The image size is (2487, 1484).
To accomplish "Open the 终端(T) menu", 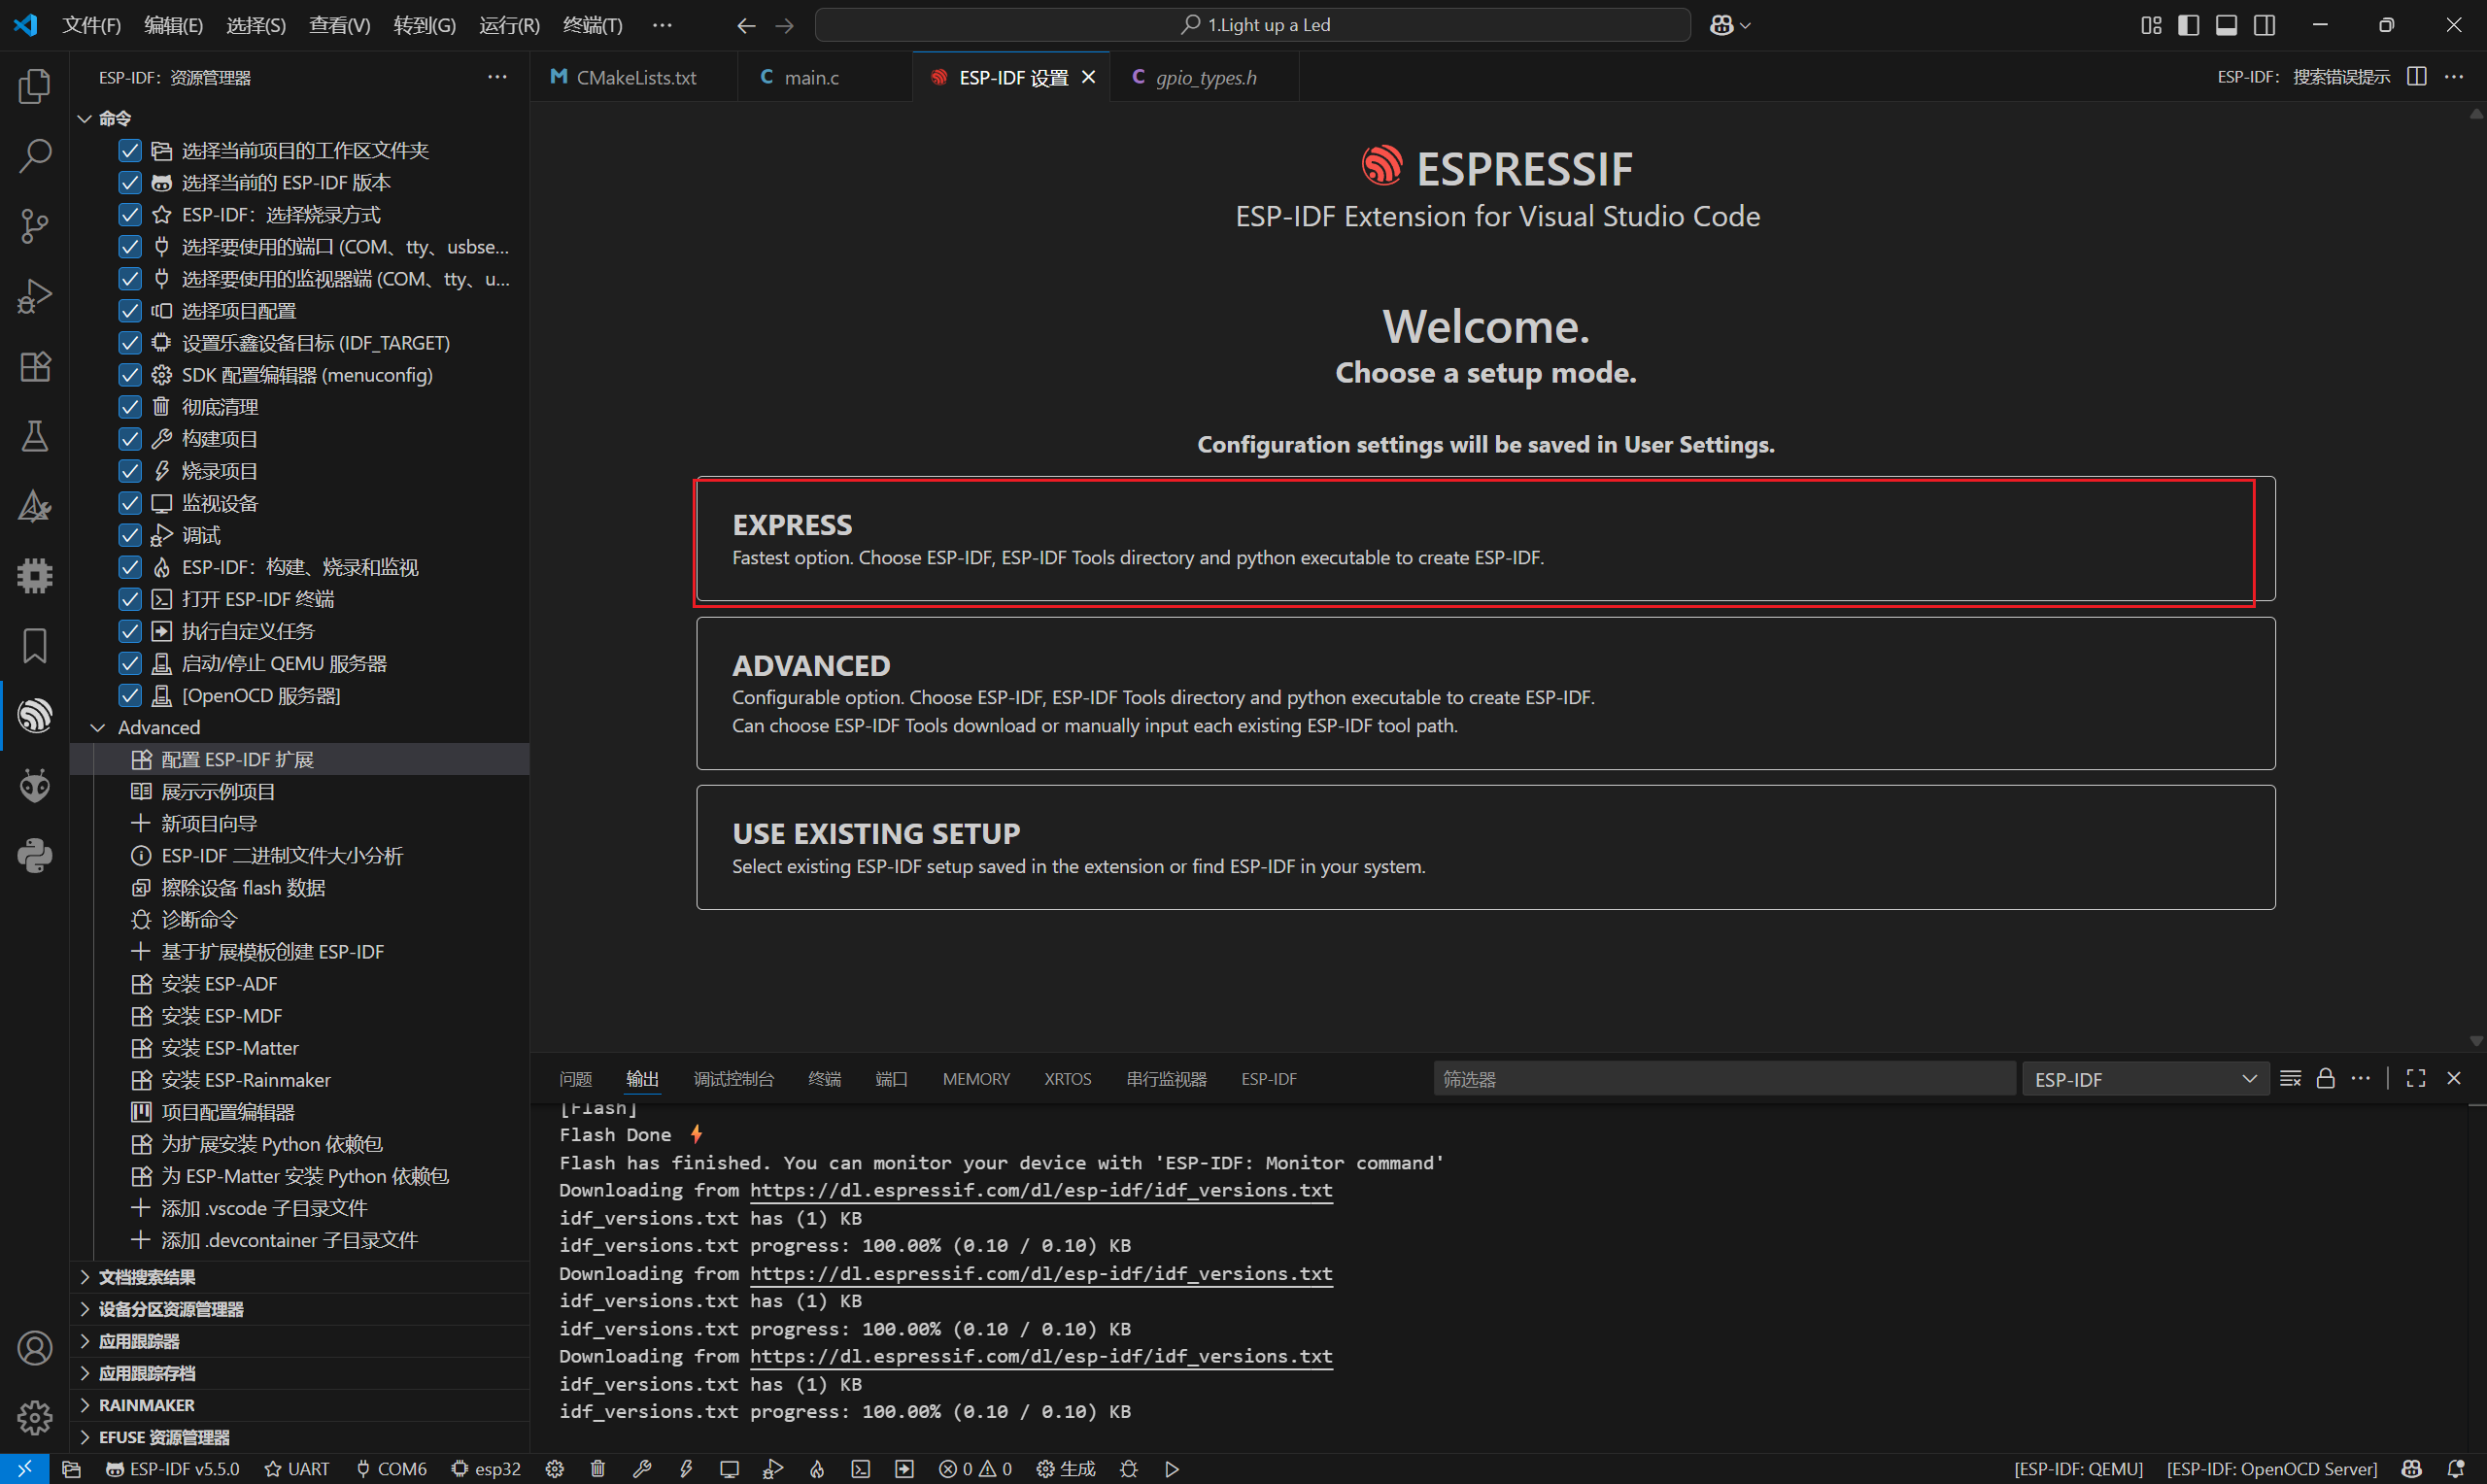I will [593, 25].
